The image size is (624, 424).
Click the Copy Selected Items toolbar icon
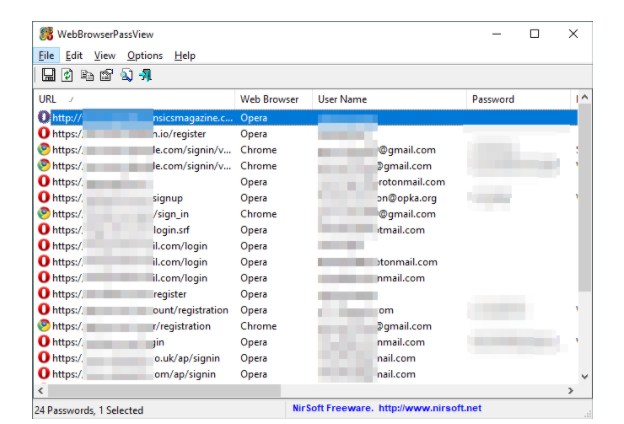tap(87, 75)
